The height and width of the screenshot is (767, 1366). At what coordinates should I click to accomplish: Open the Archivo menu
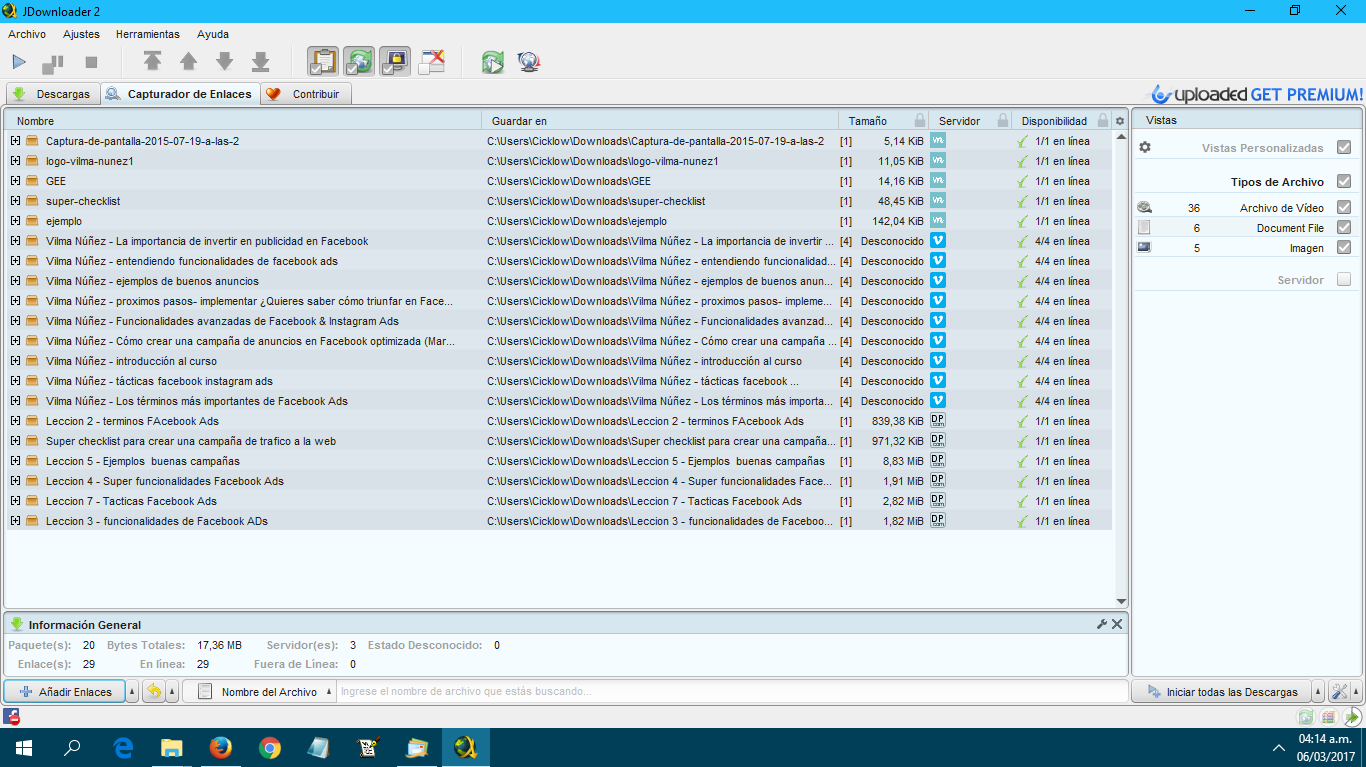pos(27,34)
